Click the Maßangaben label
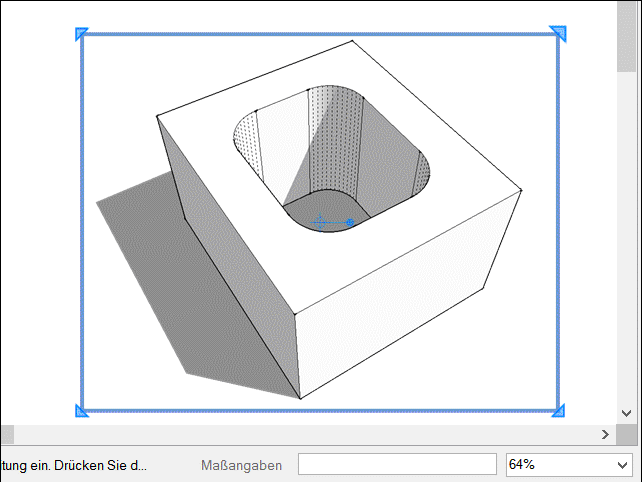 point(241,465)
